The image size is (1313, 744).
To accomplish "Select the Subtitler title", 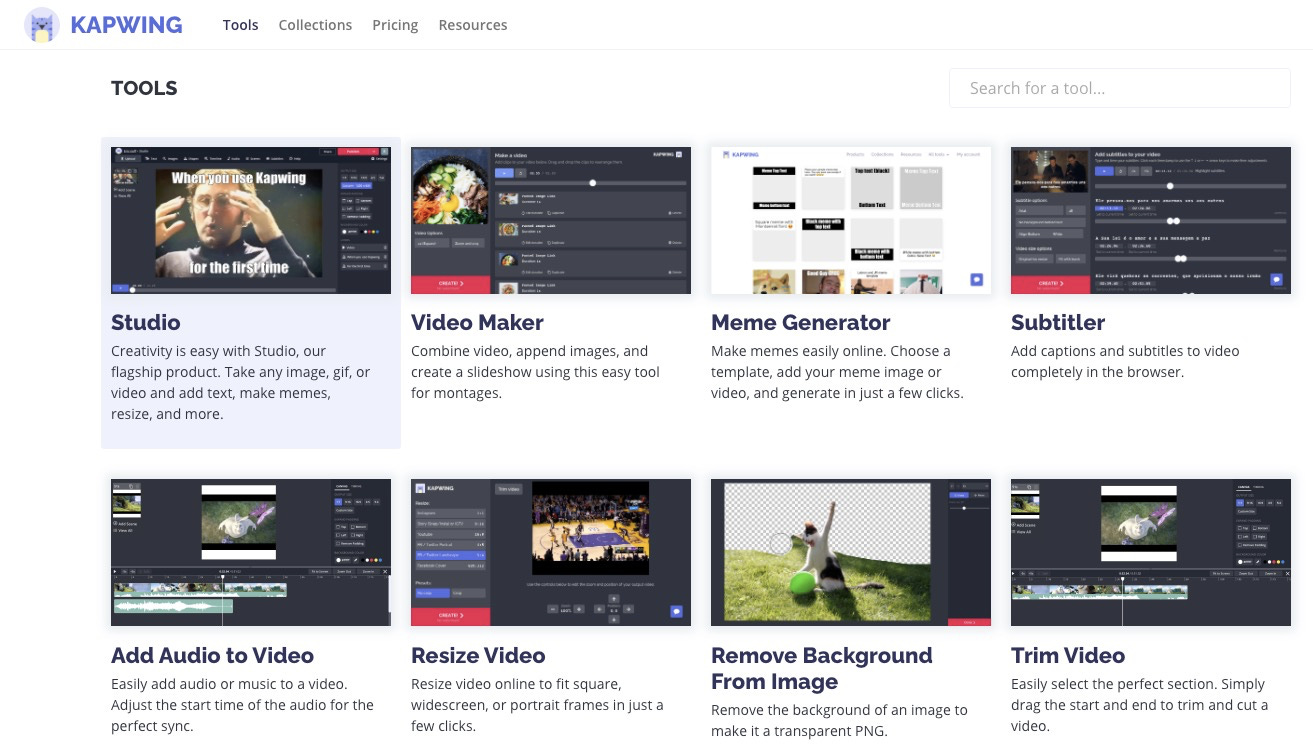I will 1058,322.
